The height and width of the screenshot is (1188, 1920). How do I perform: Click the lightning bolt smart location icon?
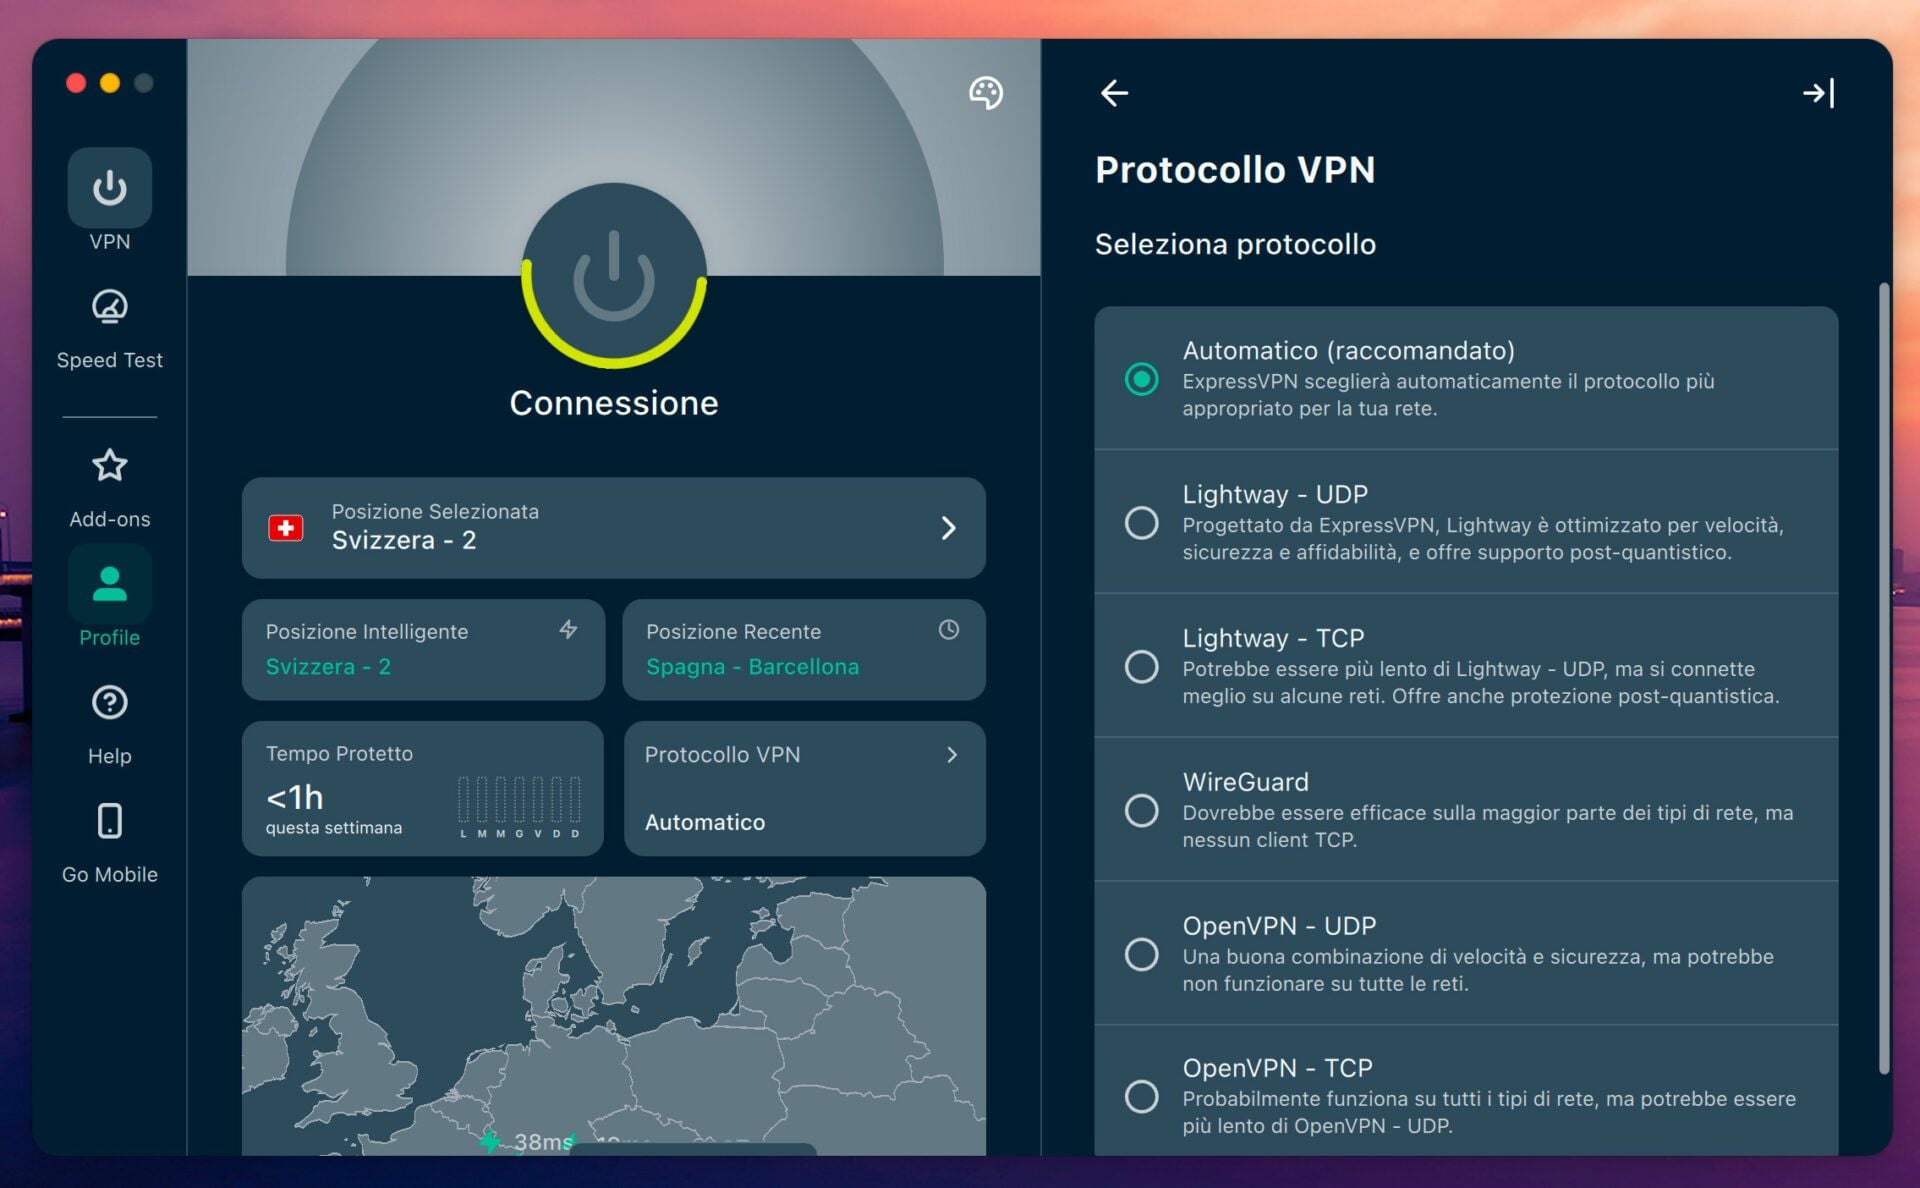pos(568,629)
